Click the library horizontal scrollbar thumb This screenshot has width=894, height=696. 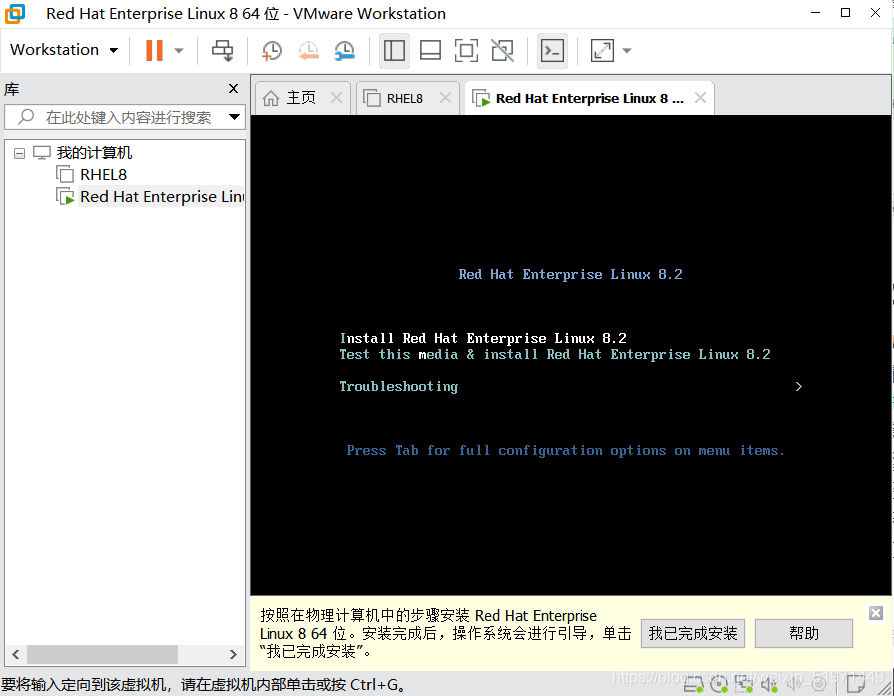[102, 654]
